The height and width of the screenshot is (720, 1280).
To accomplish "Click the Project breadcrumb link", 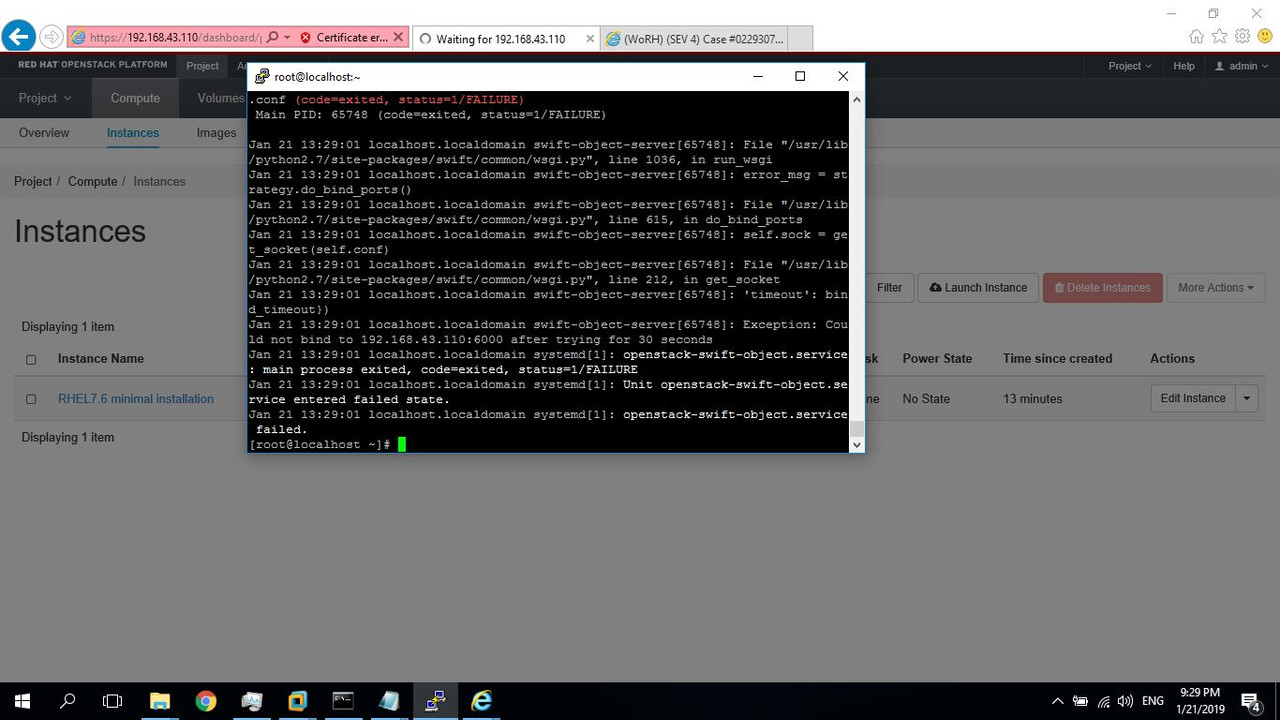I will point(33,182).
